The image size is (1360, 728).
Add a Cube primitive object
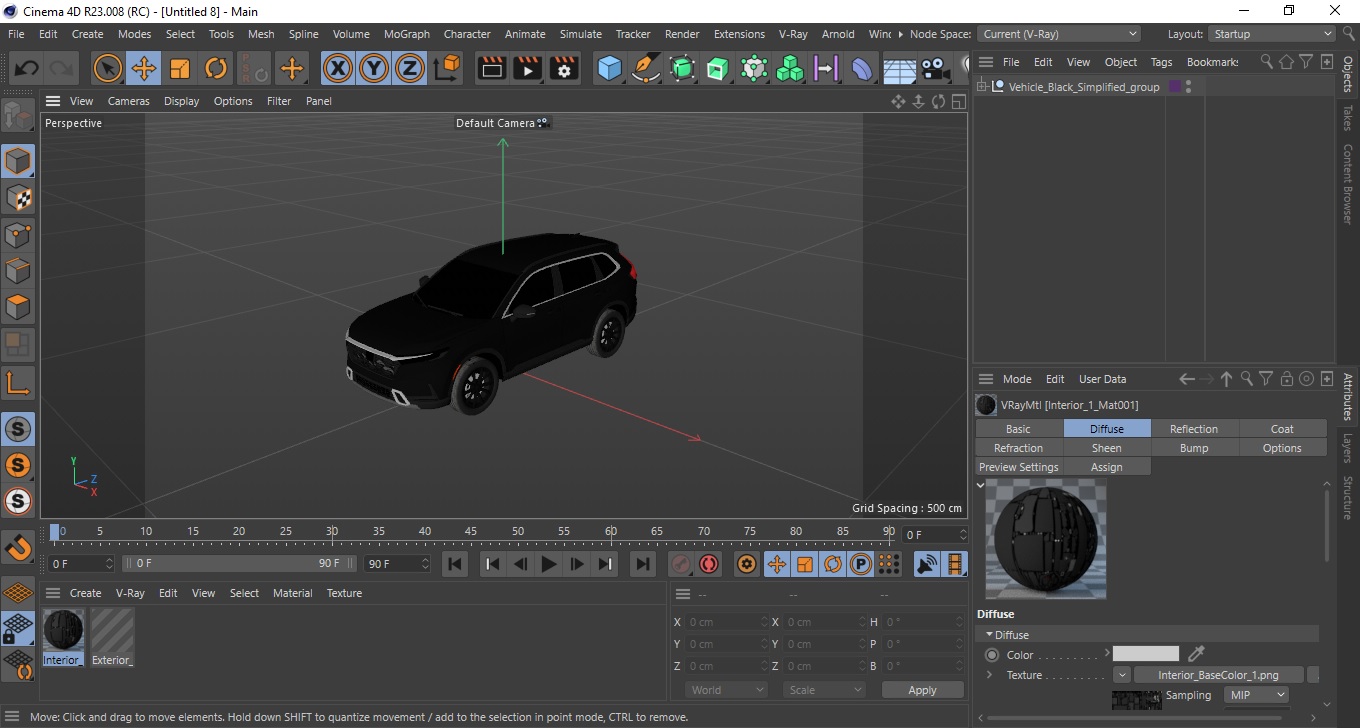(609, 69)
